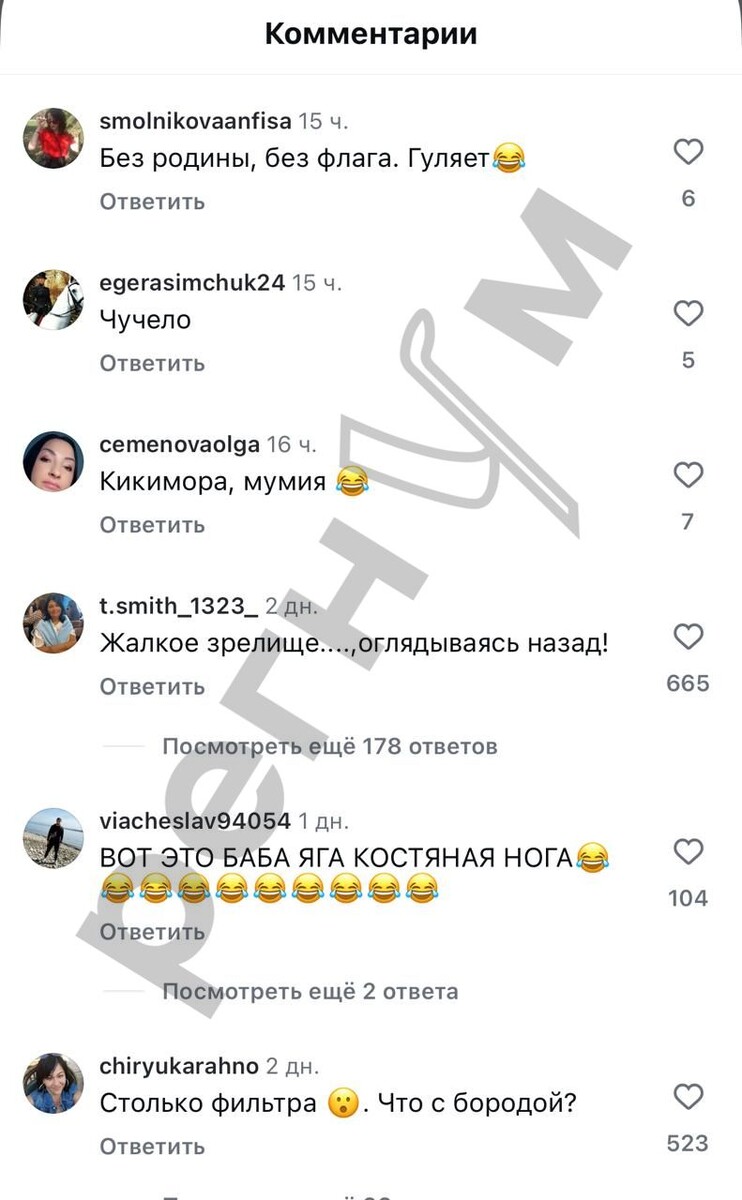742x1200 pixels.
Task: Reply to the Чучело comment
Action: pyautogui.click(x=152, y=363)
